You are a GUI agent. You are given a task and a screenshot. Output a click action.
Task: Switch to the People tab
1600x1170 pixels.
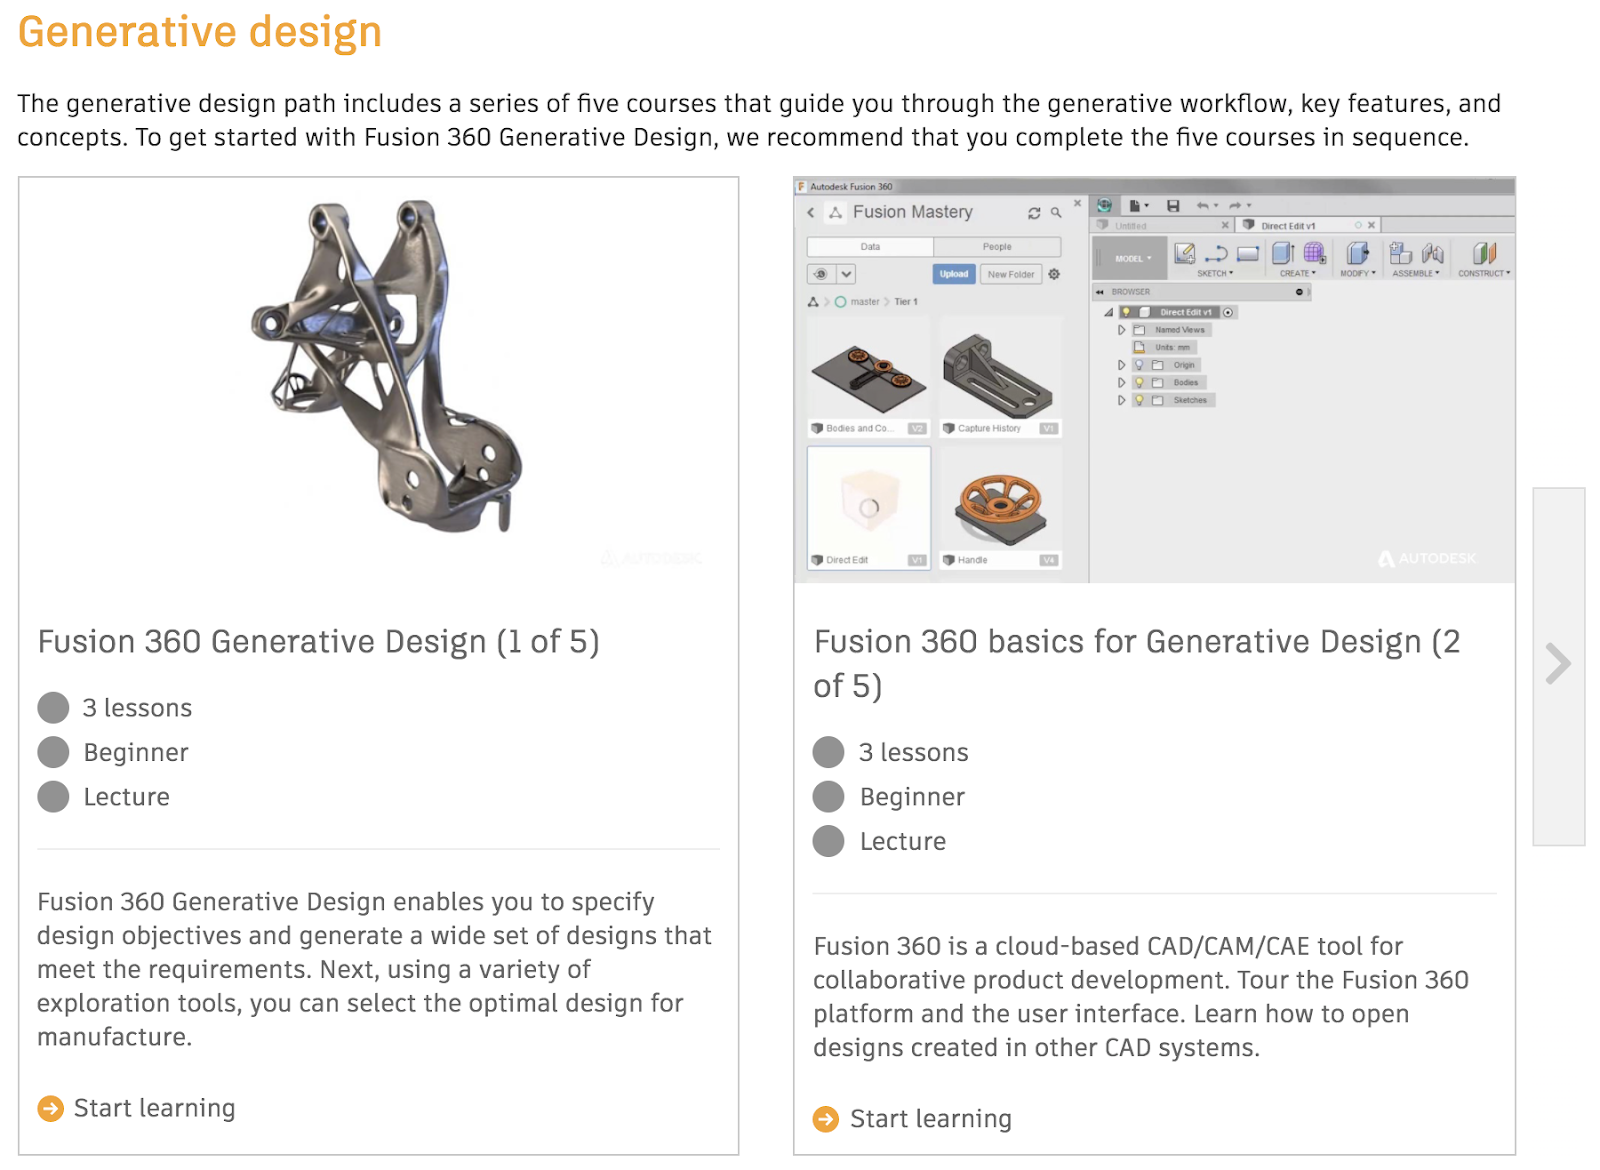coord(997,247)
